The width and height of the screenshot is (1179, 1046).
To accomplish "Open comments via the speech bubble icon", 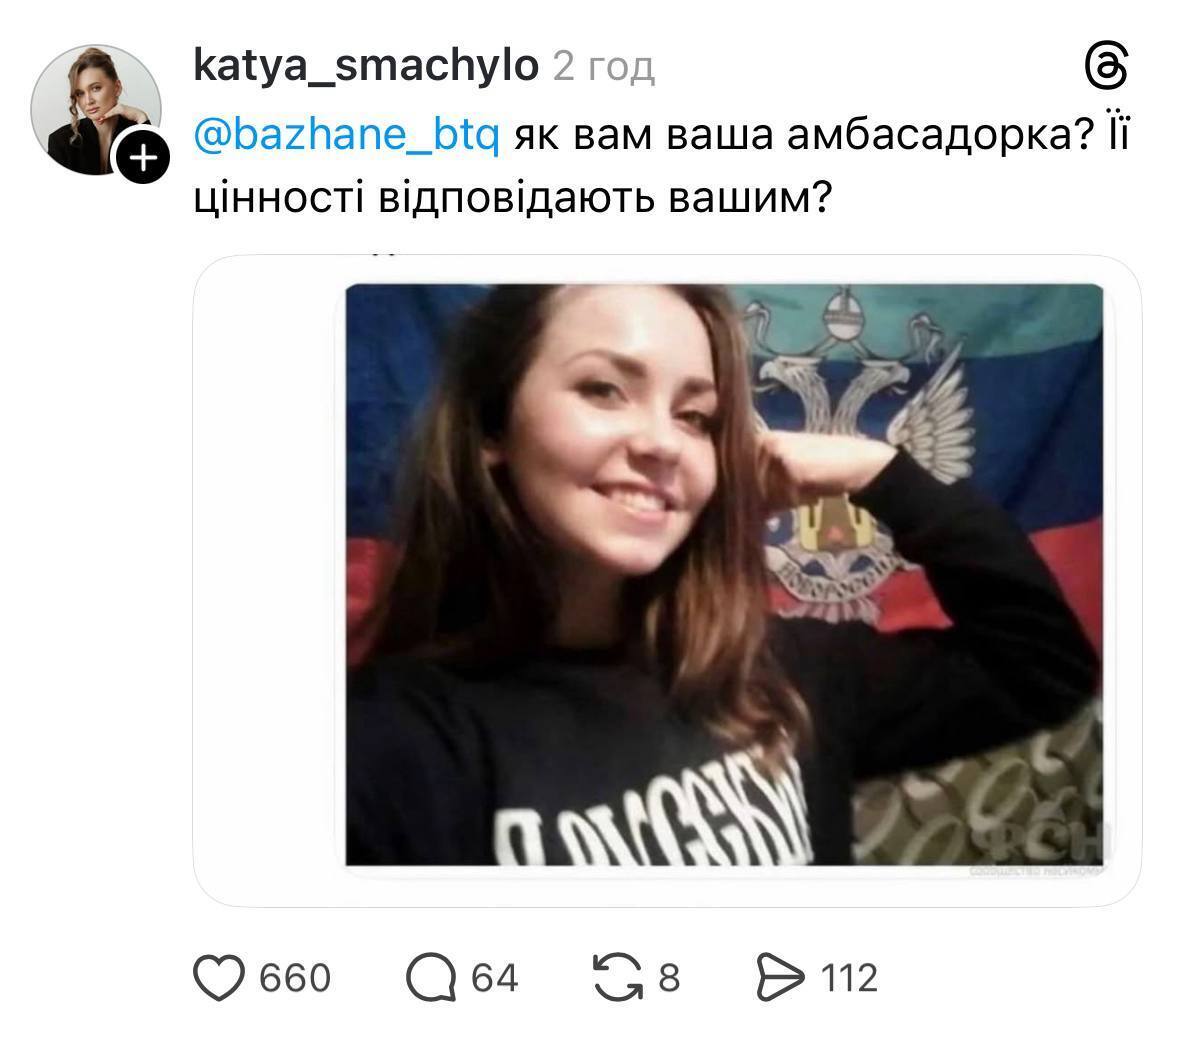I will (x=430, y=977).
